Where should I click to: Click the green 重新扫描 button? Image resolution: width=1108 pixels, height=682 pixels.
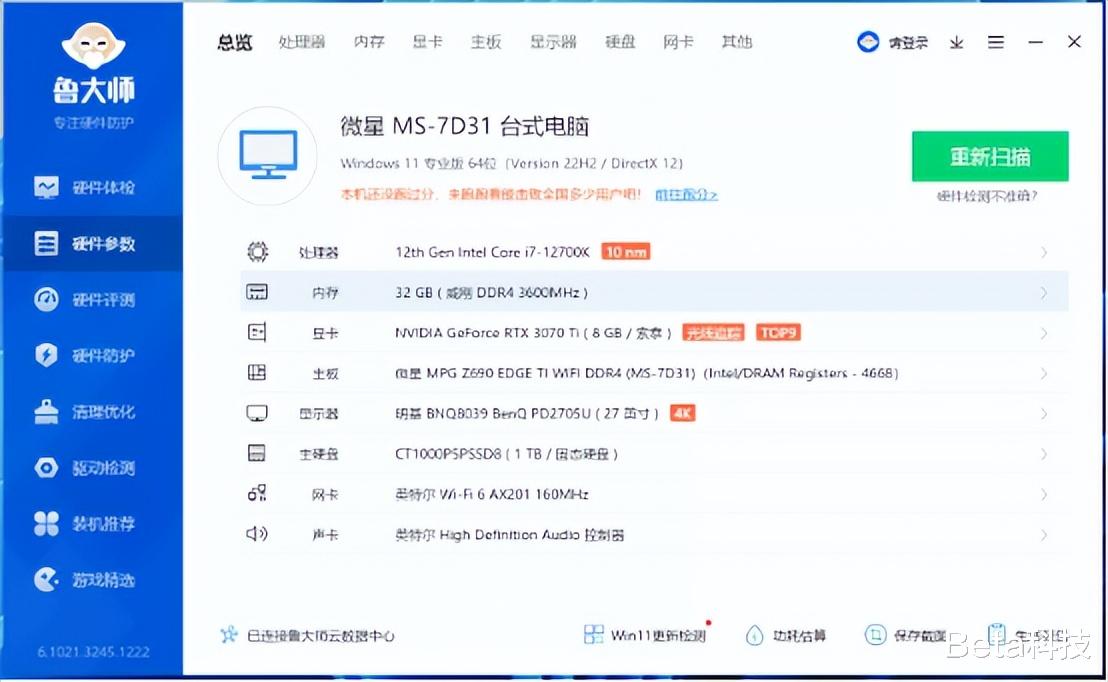(990, 156)
